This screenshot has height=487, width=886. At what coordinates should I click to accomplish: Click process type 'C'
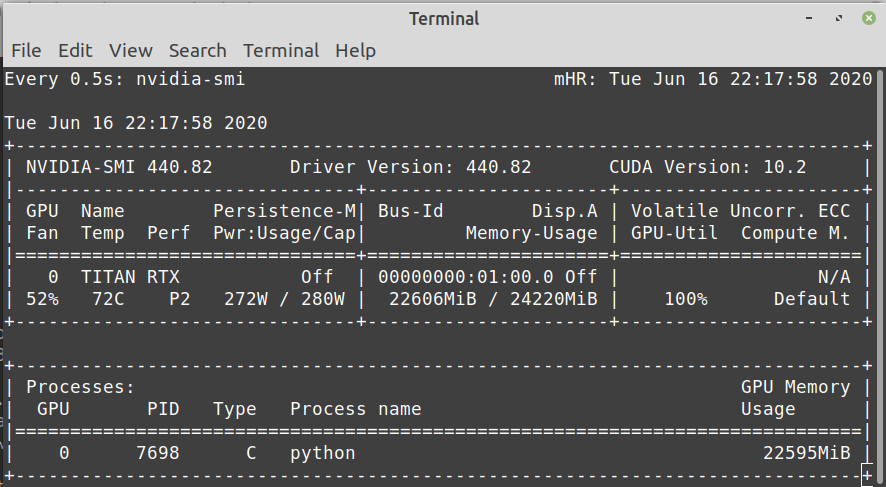point(251,454)
